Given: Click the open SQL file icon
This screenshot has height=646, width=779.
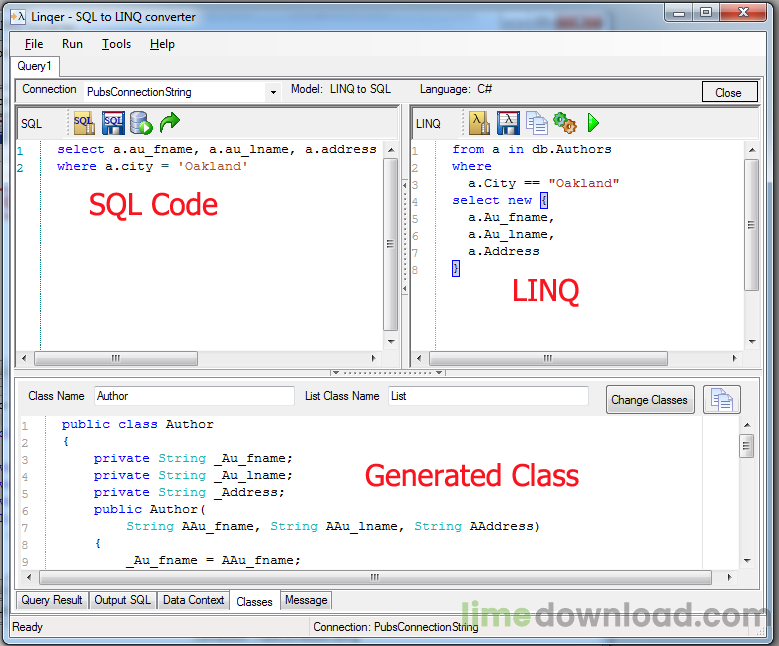Looking at the screenshot, I should pyautogui.click(x=83, y=123).
